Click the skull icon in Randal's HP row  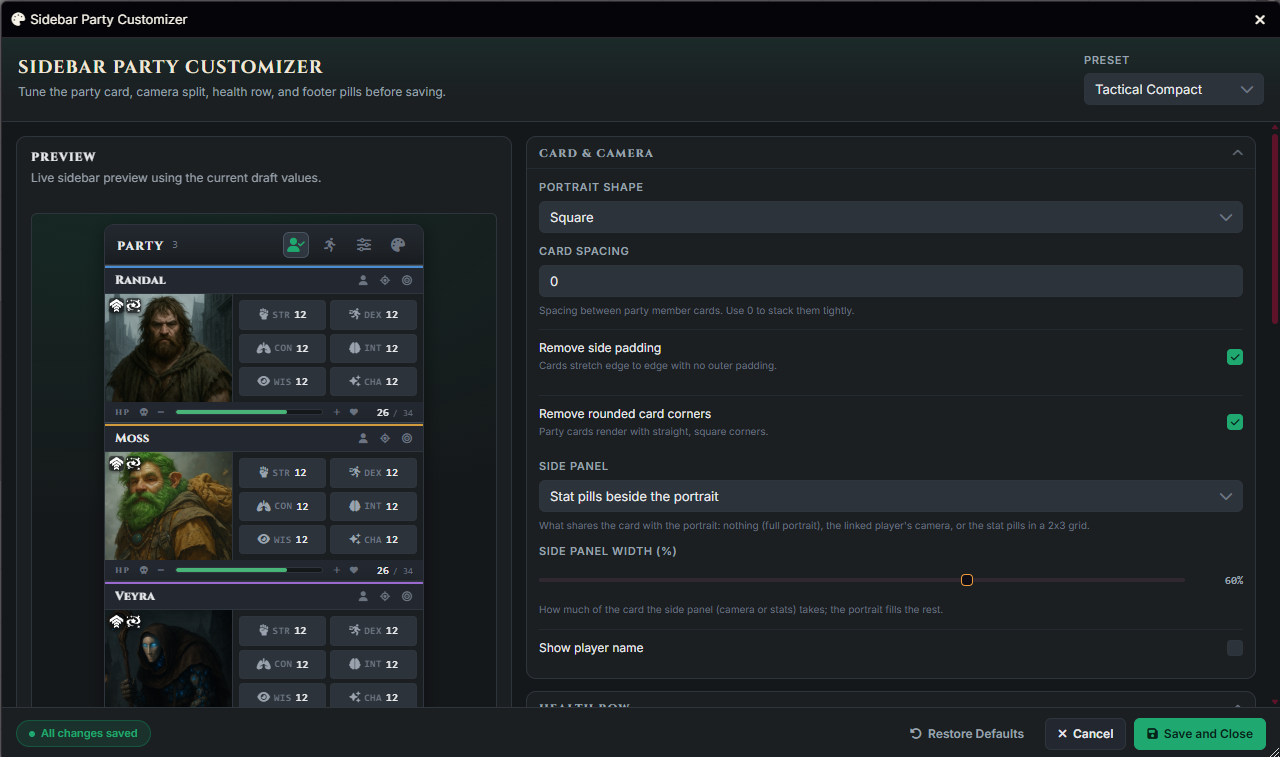143,412
